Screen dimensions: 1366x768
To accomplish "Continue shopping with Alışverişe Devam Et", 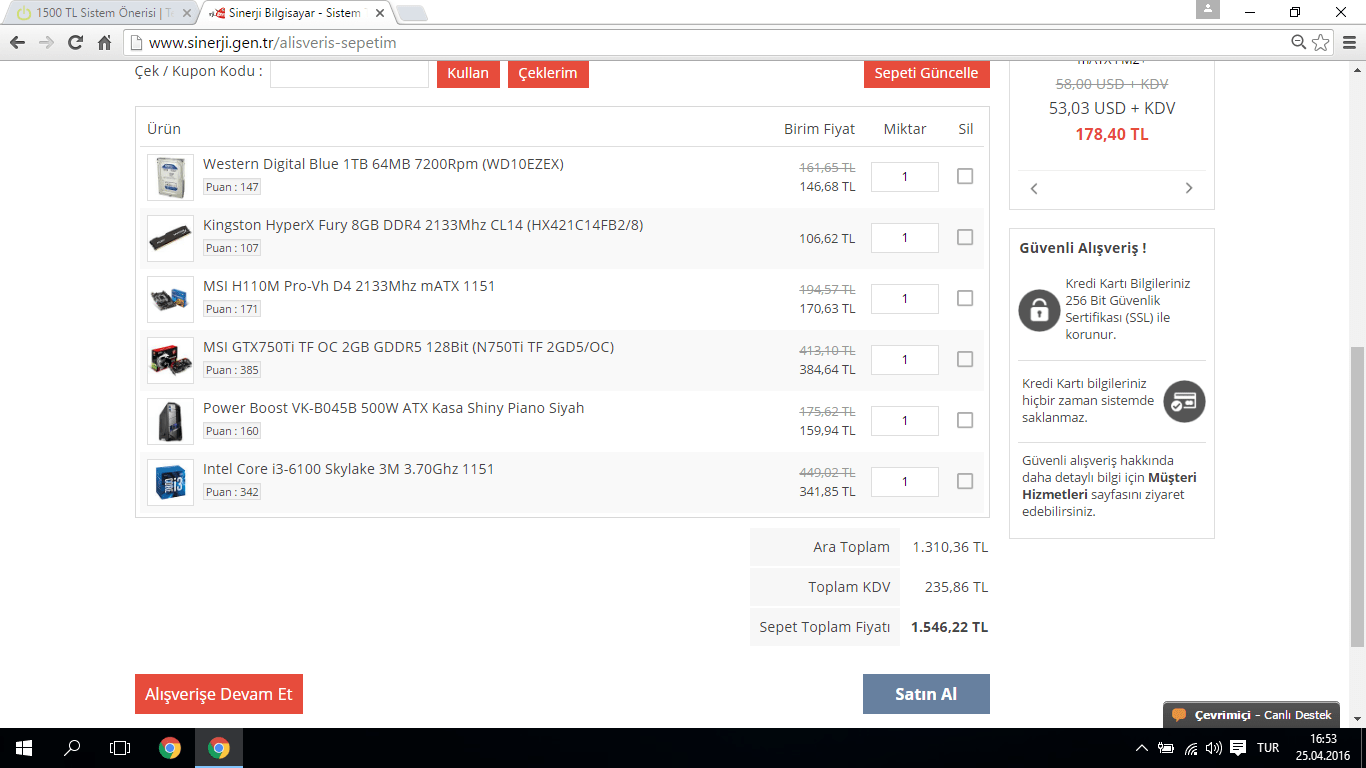I will coord(219,694).
